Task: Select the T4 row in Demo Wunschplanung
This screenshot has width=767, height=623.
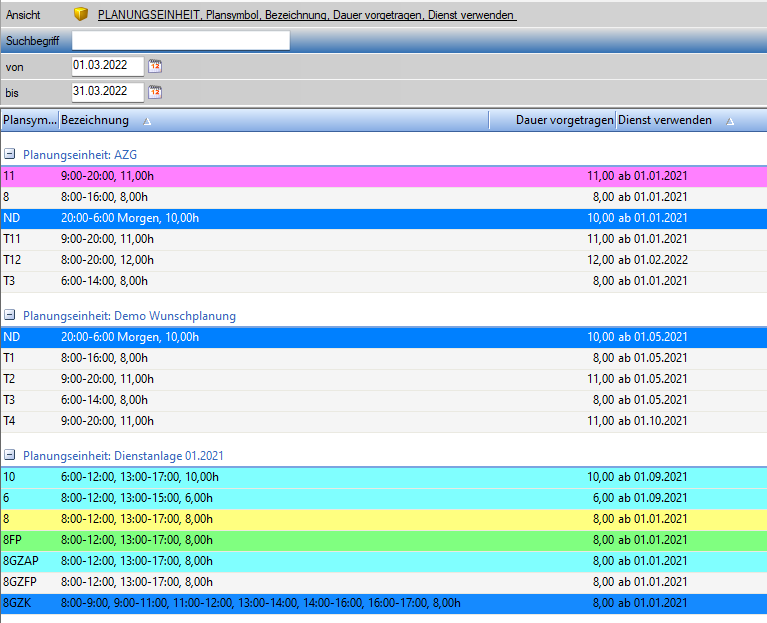Action: click(300, 421)
